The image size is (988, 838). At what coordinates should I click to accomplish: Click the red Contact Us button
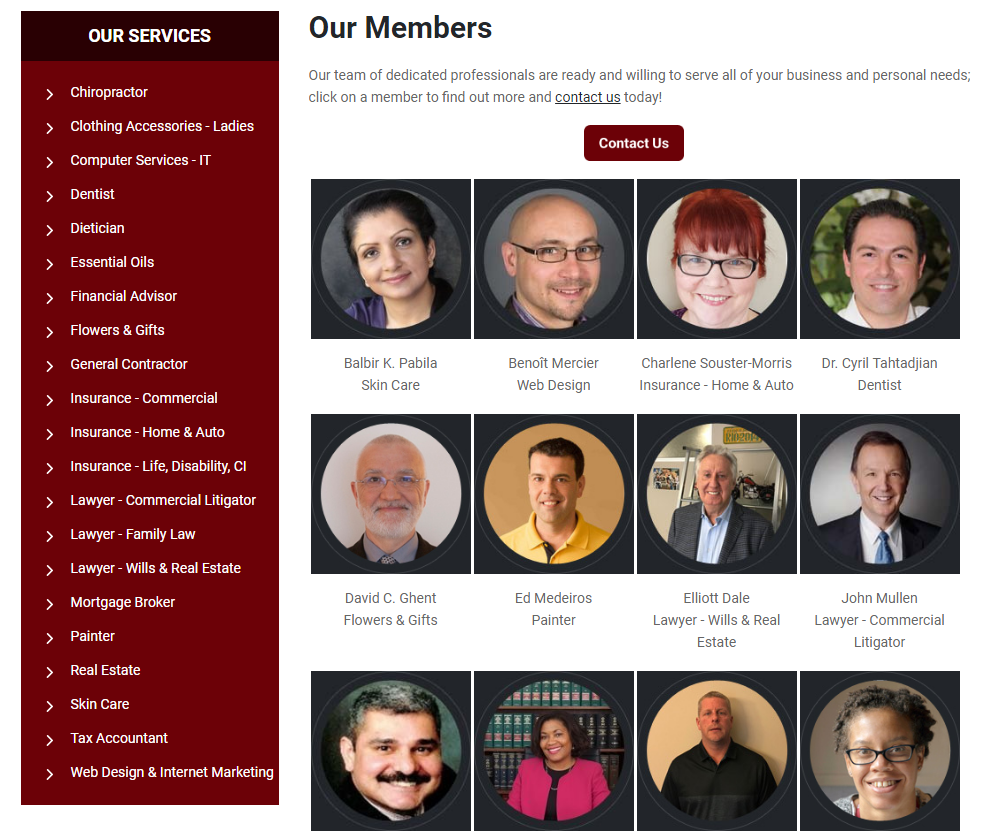[x=633, y=143]
